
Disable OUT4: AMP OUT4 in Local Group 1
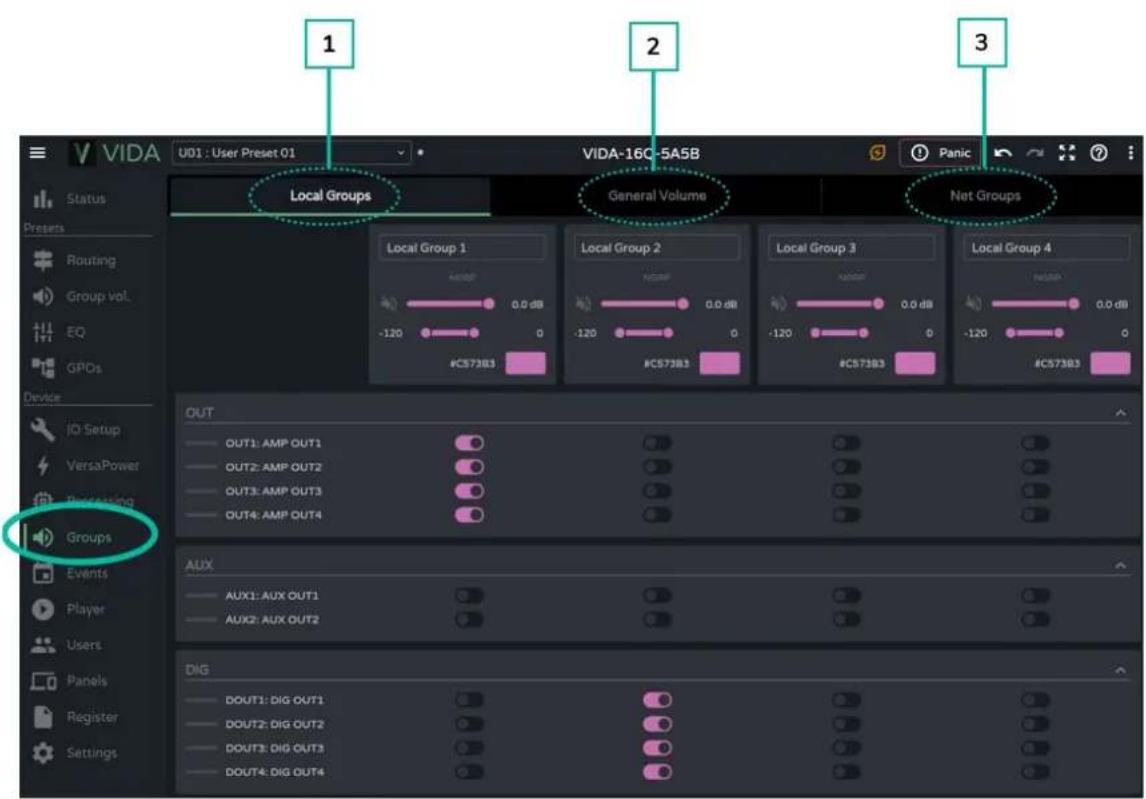[469, 515]
